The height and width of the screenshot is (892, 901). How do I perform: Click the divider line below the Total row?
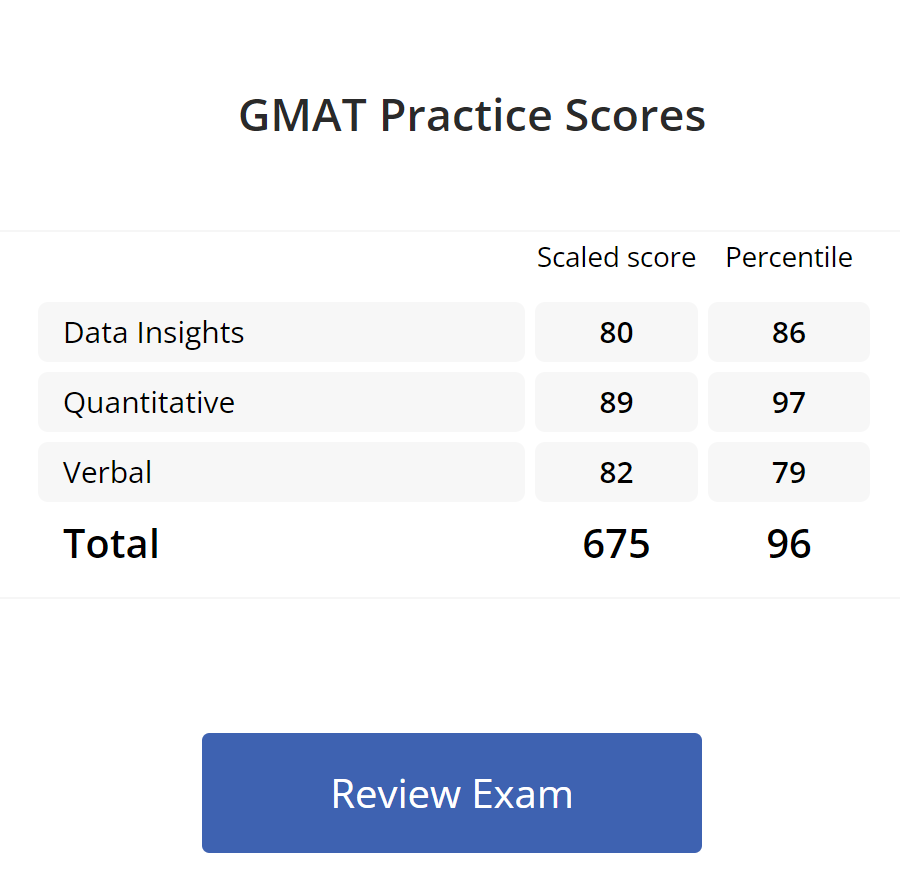click(x=450, y=598)
